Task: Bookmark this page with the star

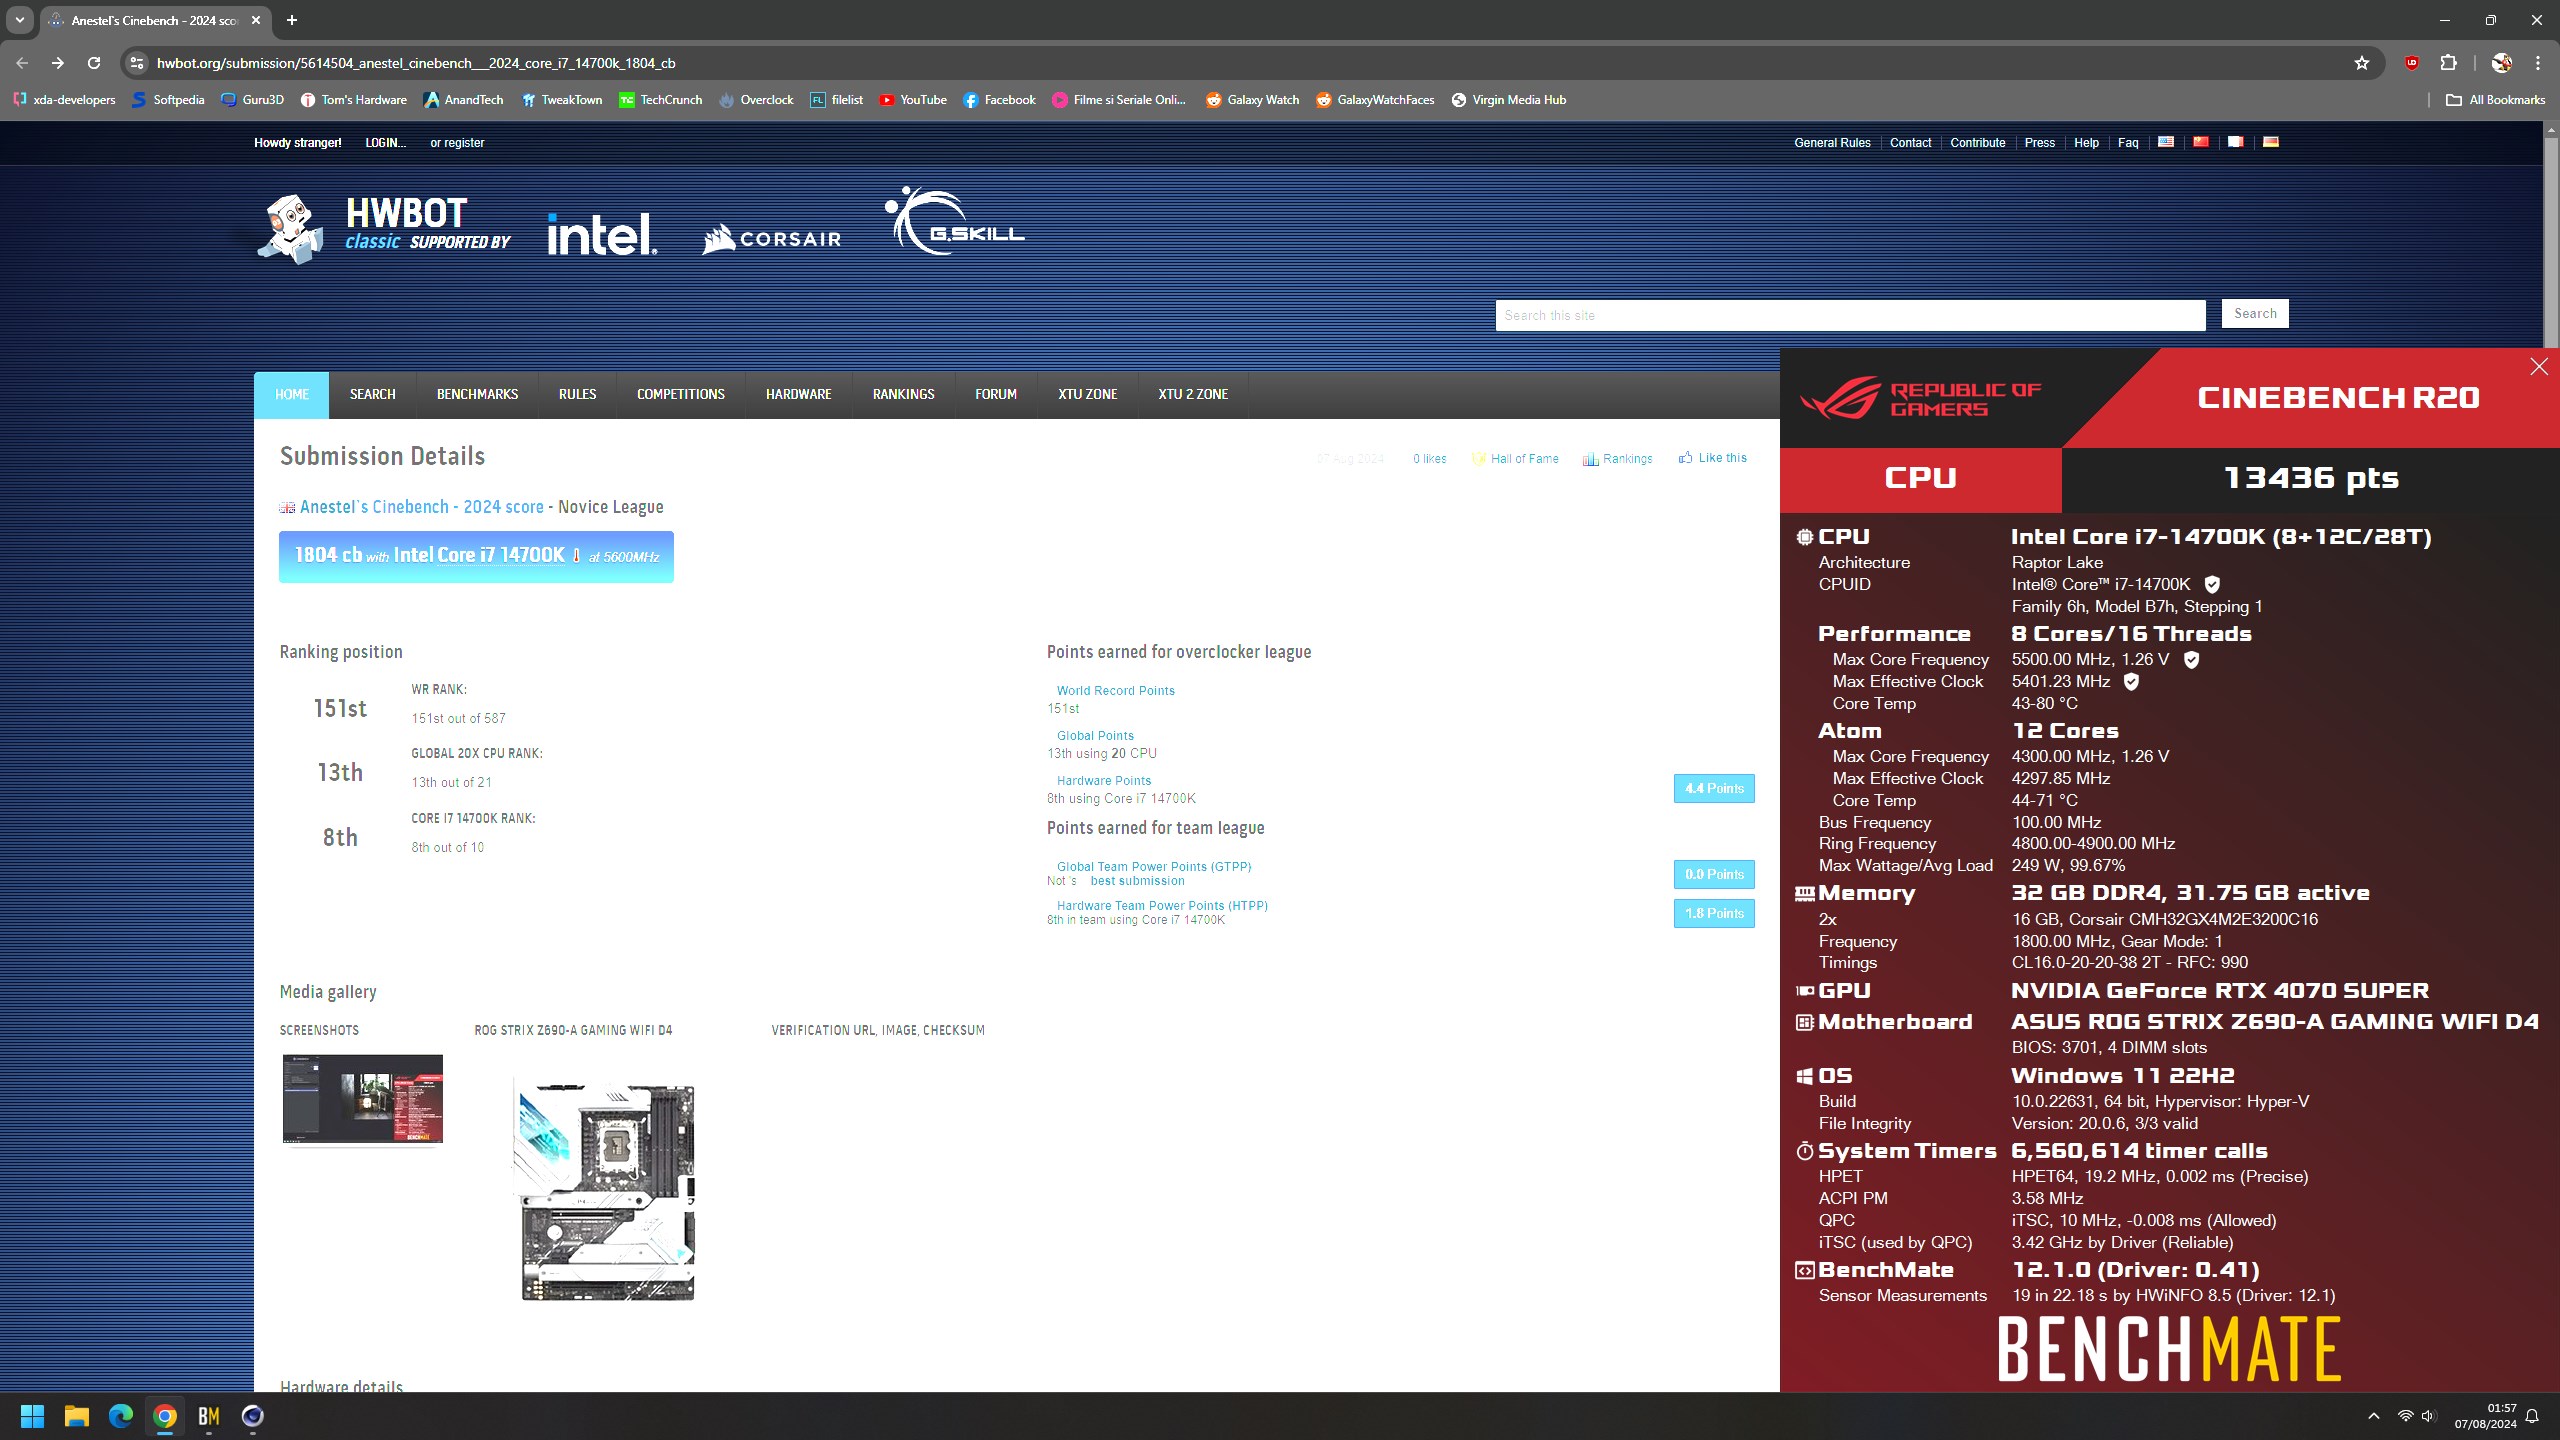Action: click(2362, 63)
